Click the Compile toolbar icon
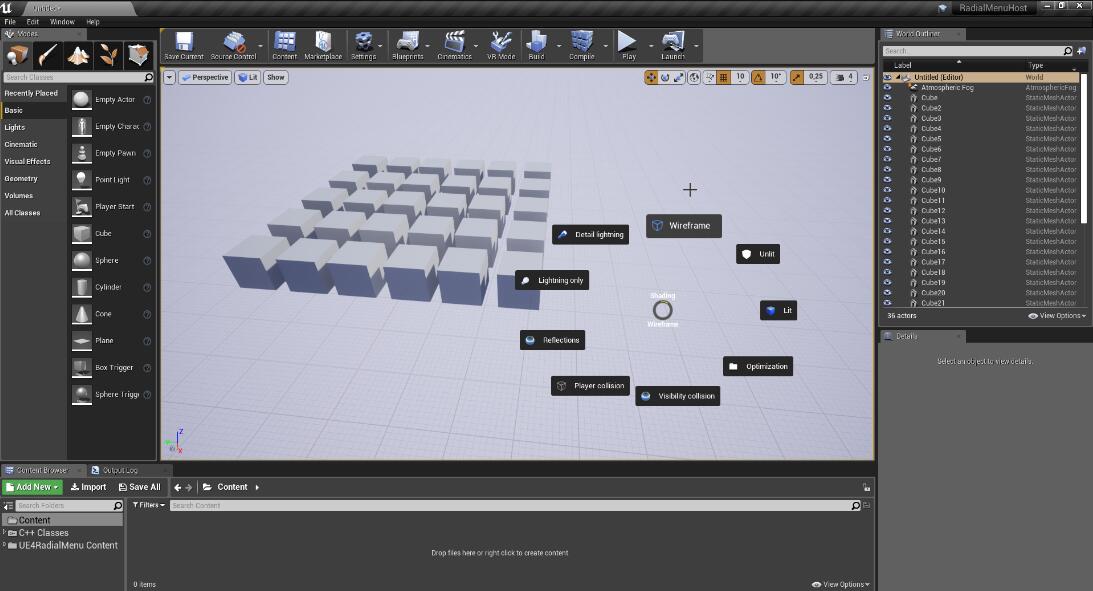 [581, 44]
